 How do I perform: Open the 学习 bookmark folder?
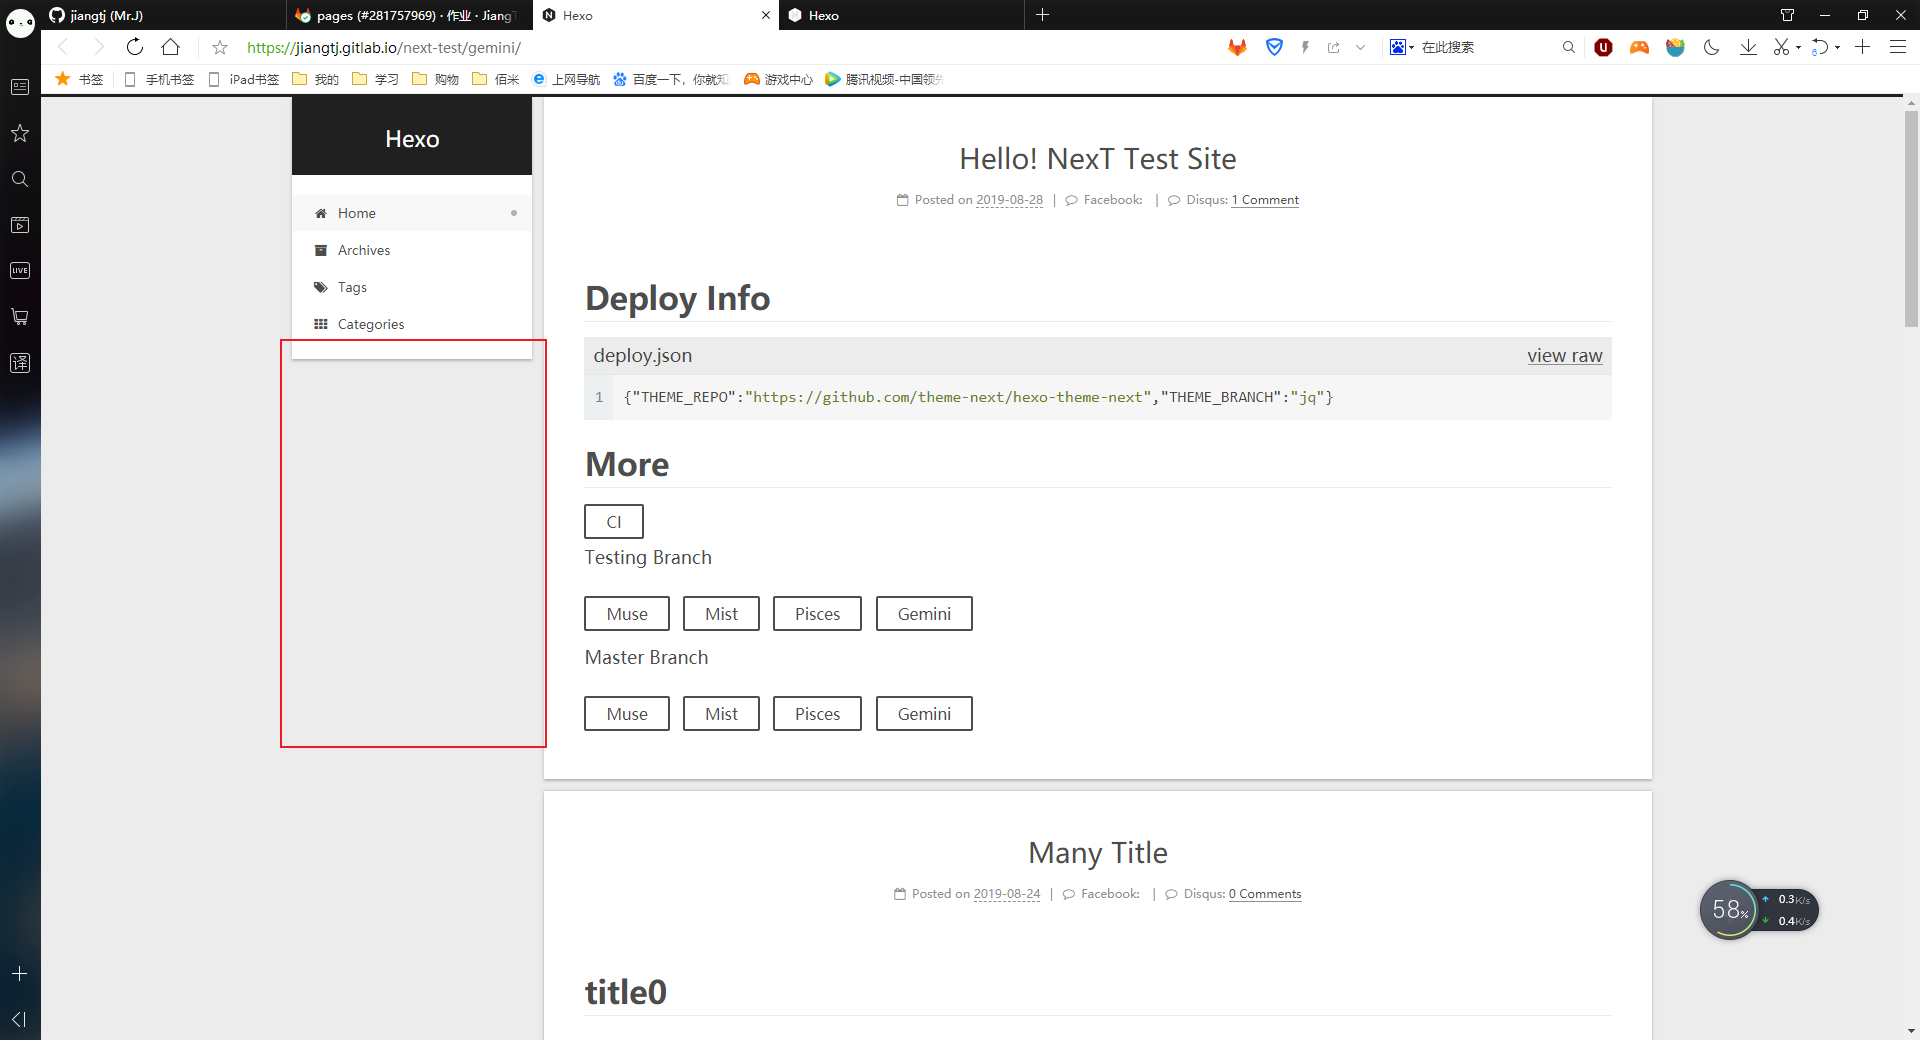click(375, 79)
